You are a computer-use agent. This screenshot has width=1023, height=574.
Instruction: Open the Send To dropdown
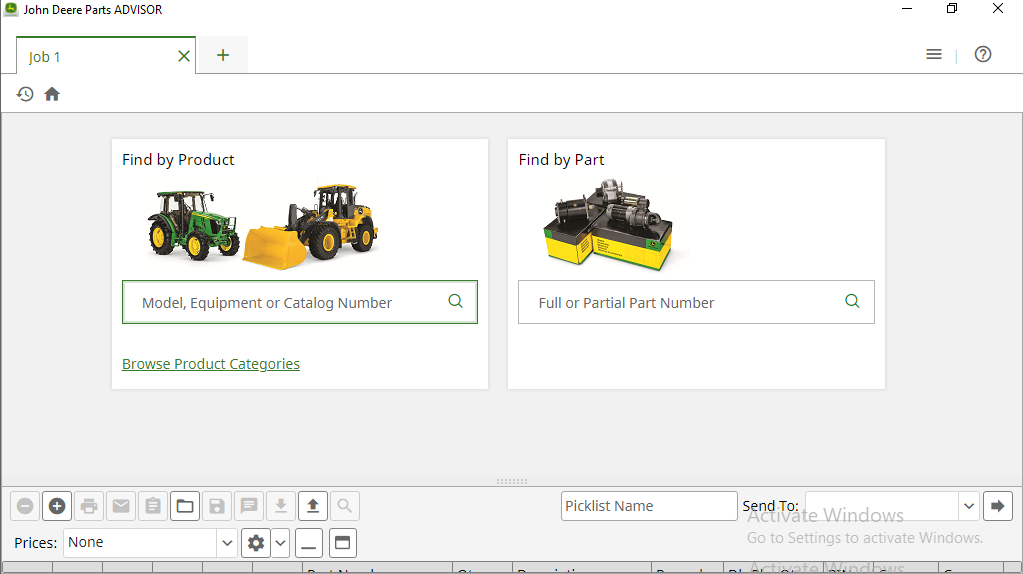point(968,506)
